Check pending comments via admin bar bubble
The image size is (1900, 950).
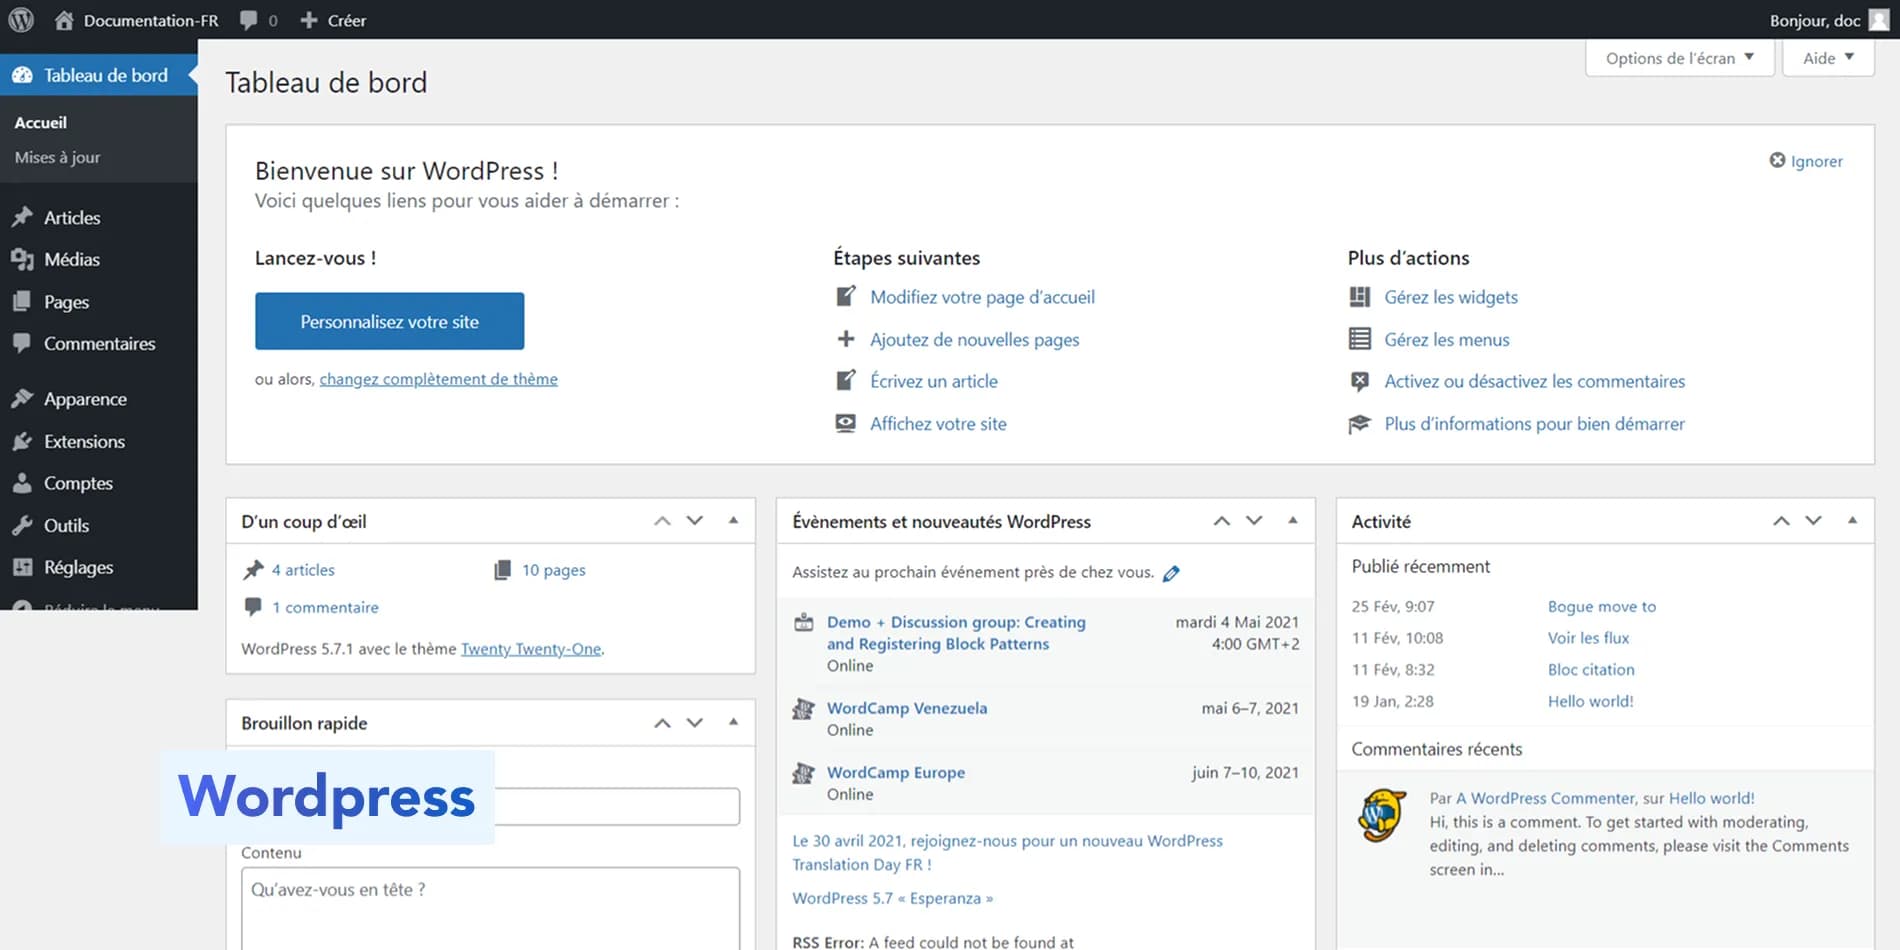pos(256,19)
